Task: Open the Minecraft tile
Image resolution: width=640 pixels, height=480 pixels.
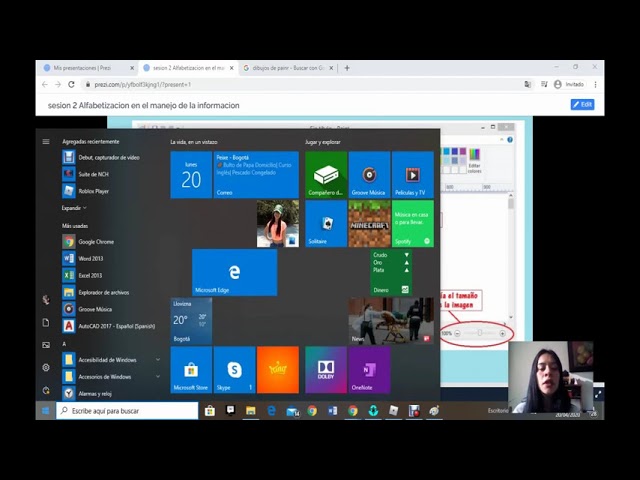Action: [x=369, y=223]
